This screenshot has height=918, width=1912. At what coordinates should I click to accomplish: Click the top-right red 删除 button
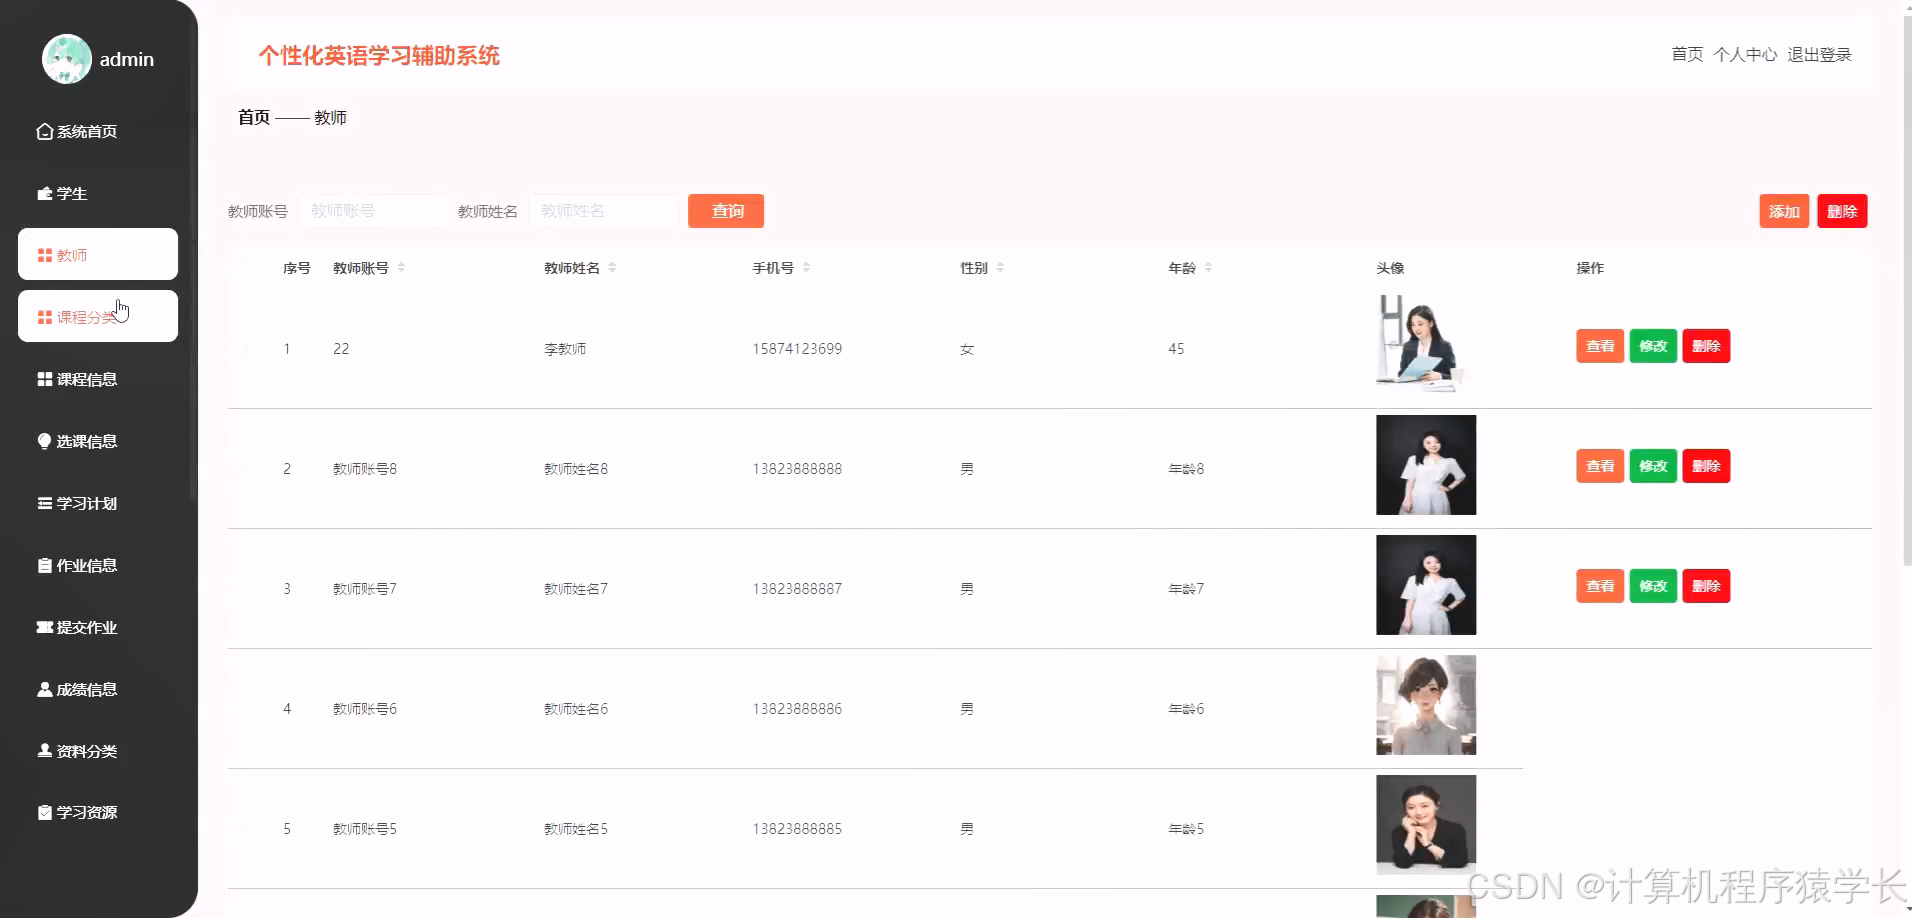pos(1842,211)
